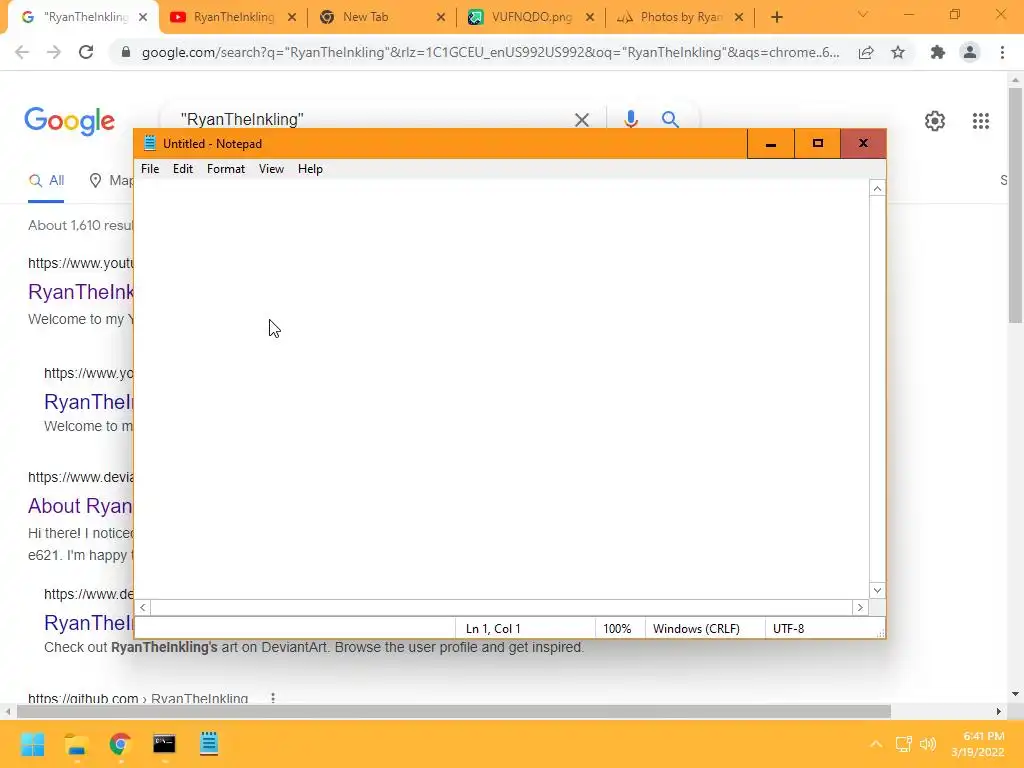Screen dimensions: 1024x768
Task: Open the About Ryan DeviantArt result
Action: coord(80,506)
